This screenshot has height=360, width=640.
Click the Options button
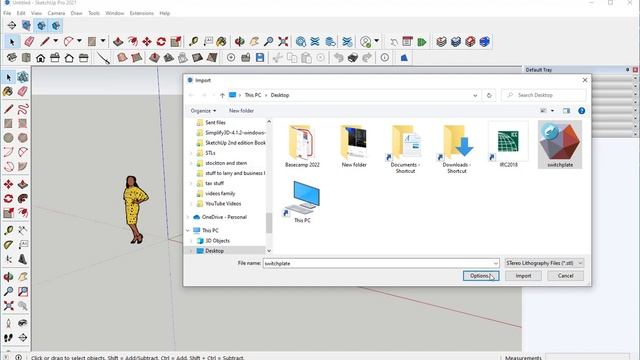[x=481, y=276]
